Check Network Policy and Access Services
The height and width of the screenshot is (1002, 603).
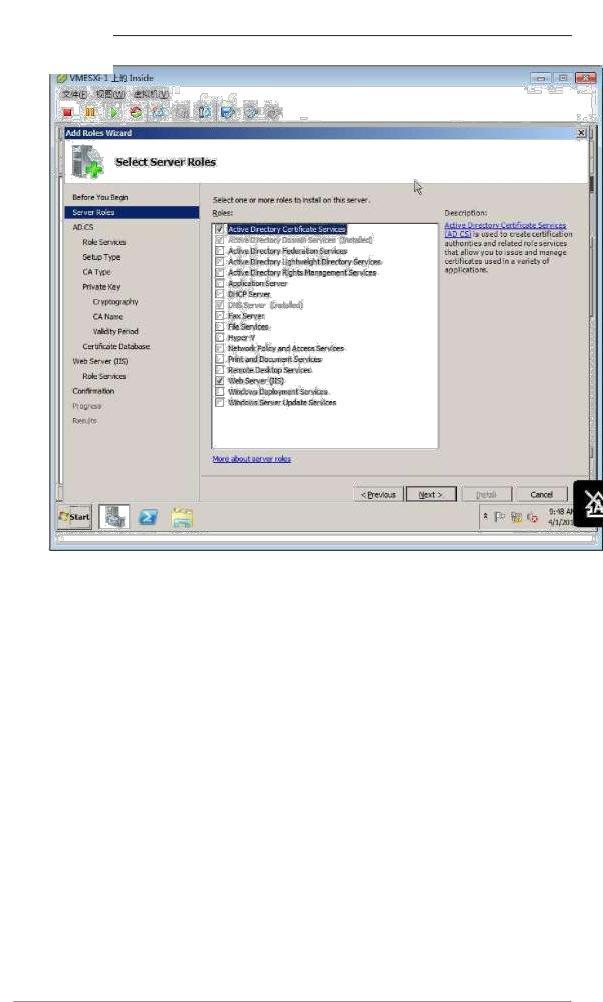point(220,349)
